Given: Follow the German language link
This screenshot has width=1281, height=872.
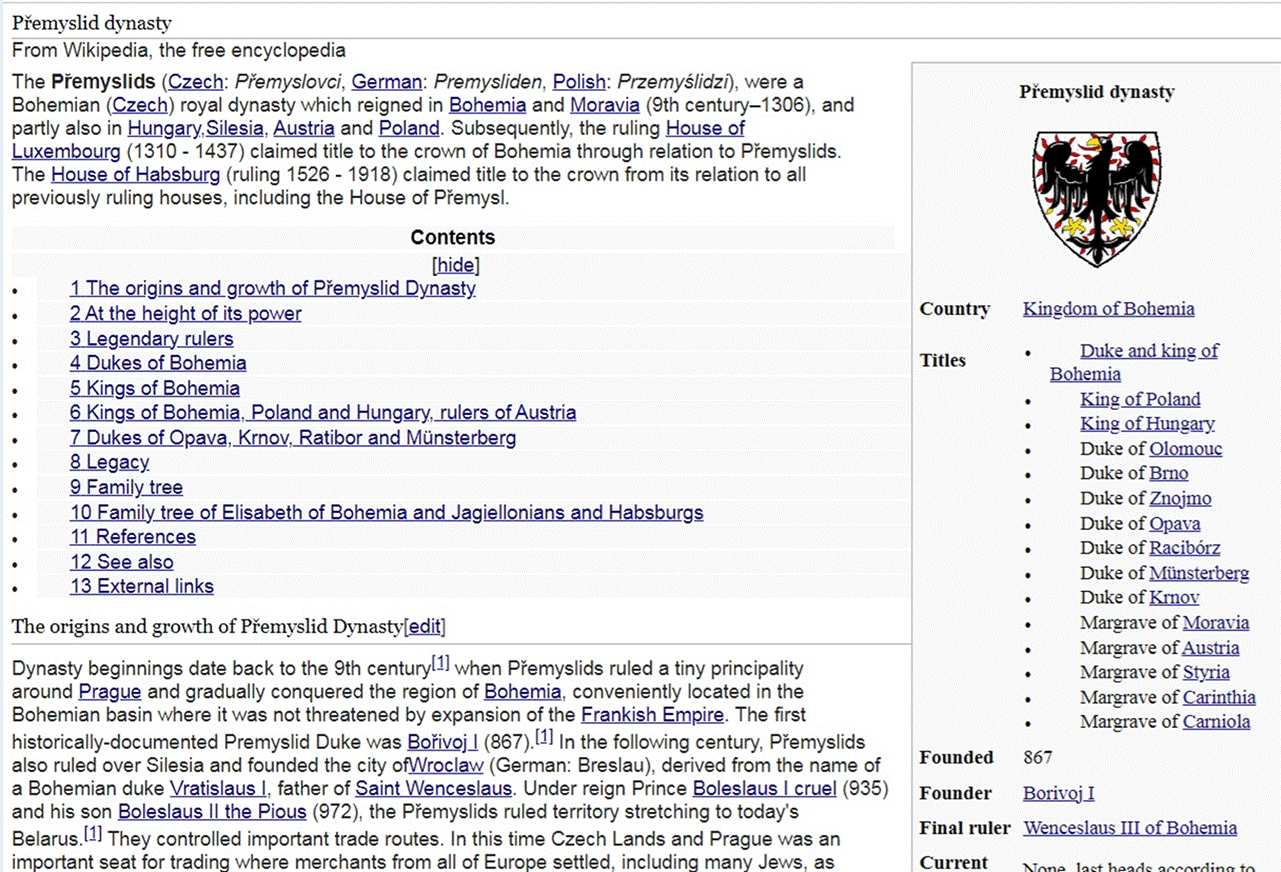Looking at the screenshot, I should [x=386, y=81].
